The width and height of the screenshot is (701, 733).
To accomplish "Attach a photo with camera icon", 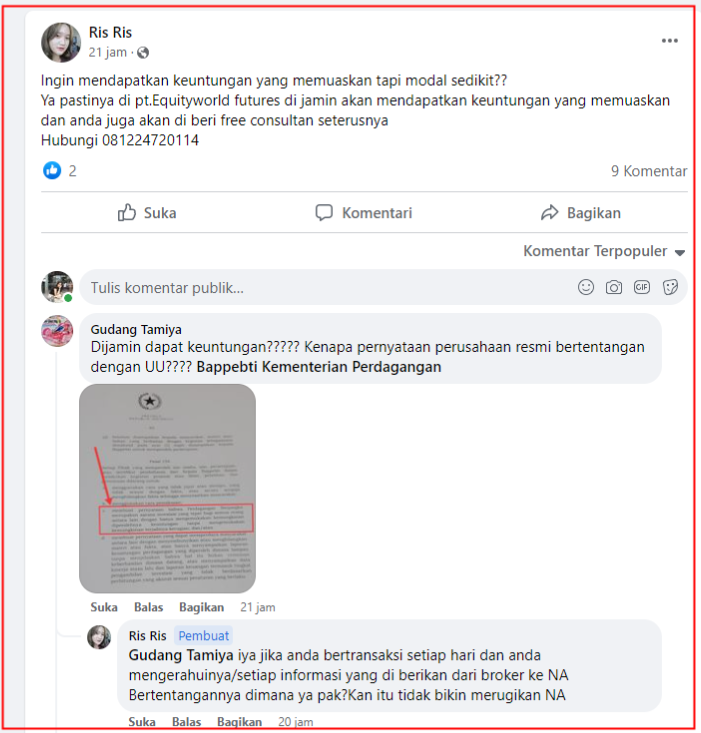I will tap(614, 287).
